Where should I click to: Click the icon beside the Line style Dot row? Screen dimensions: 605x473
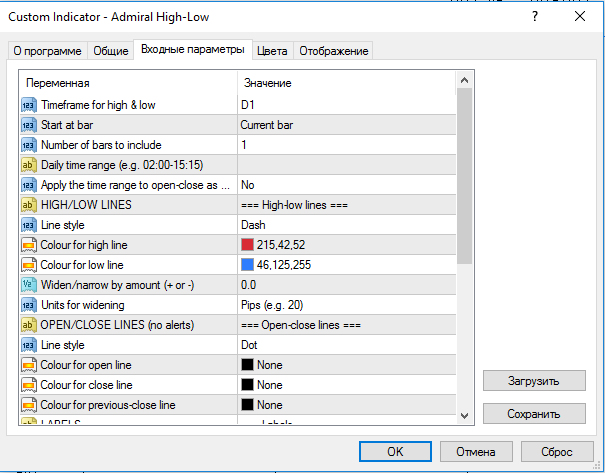pyautogui.click(x=29, y=345)
